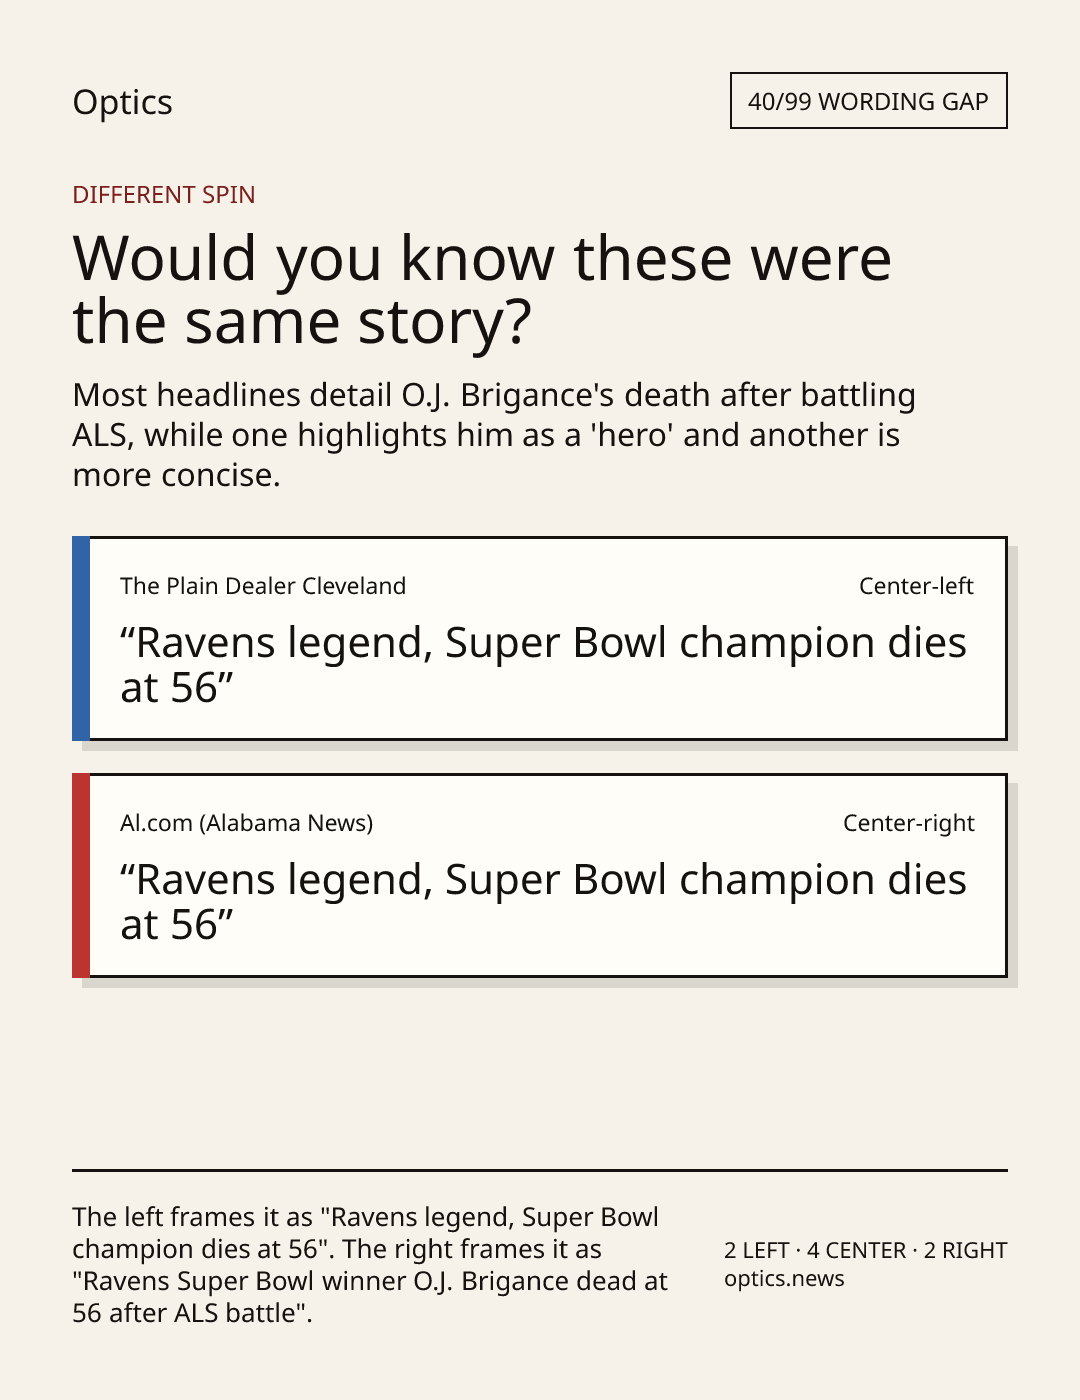The image size is (1080, 1400).
Task: Click the headline 'Would you know these were the same story?'
Action: [482, 290]
